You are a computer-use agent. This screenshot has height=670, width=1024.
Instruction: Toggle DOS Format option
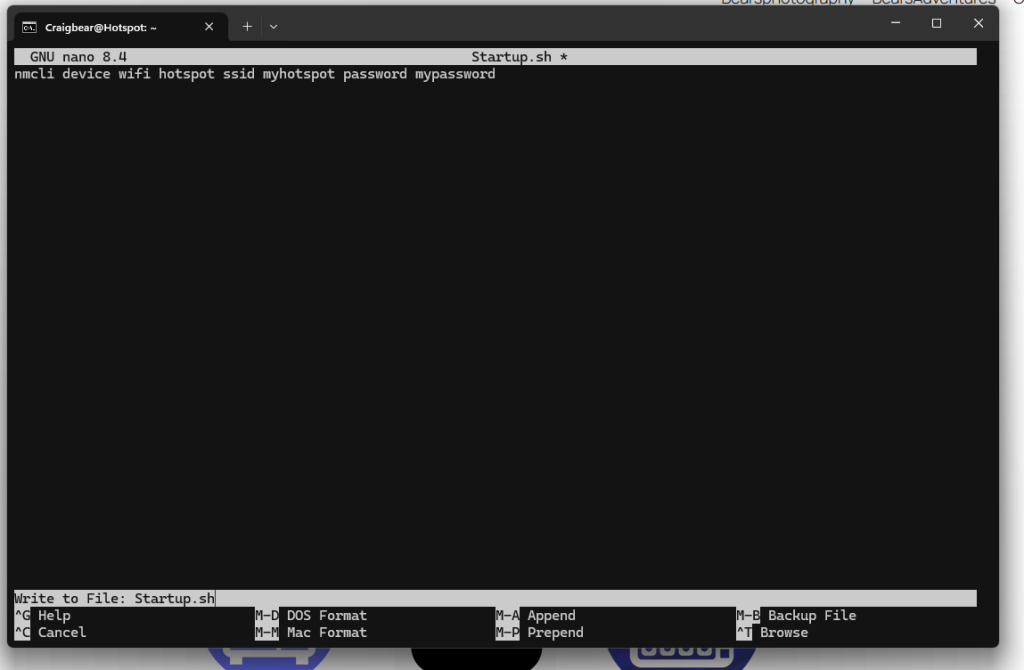[x=326, y=616]
